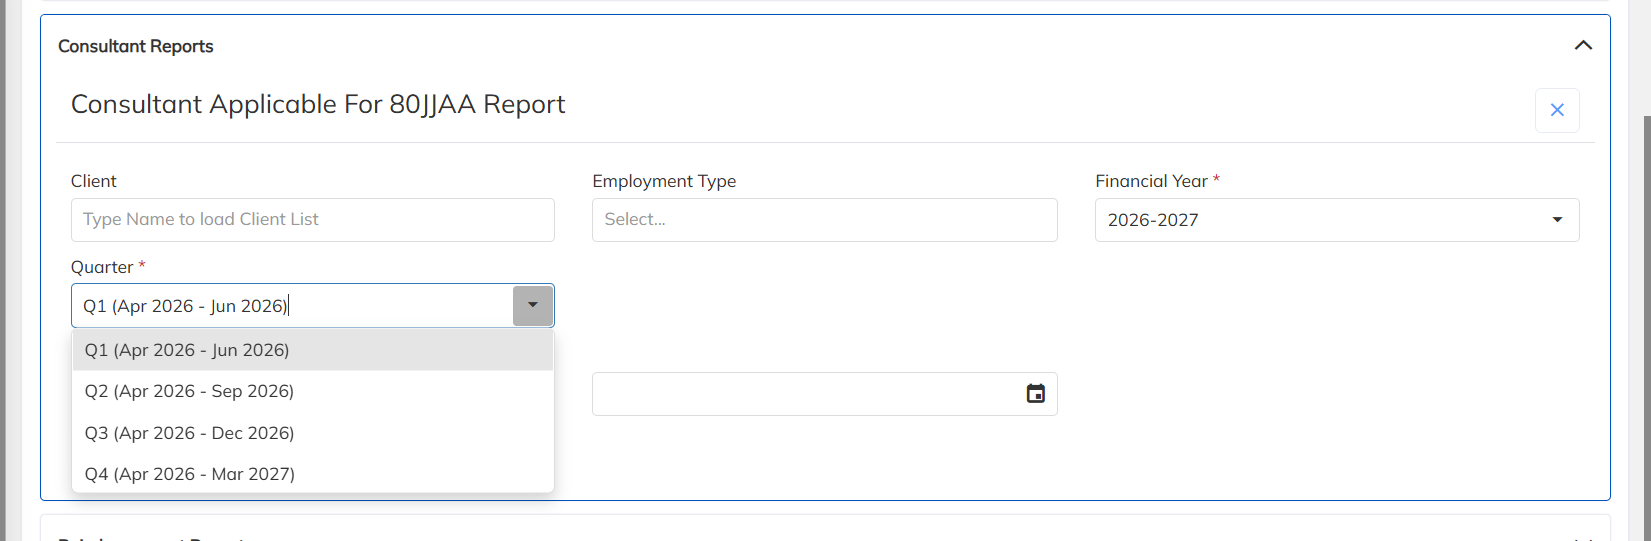This screenshot has height=541, width=1651.
Task: Pick Q3 (Apr 2026 - Dec 2026) option
Action: pyautogui.click(x=189, y=433)
